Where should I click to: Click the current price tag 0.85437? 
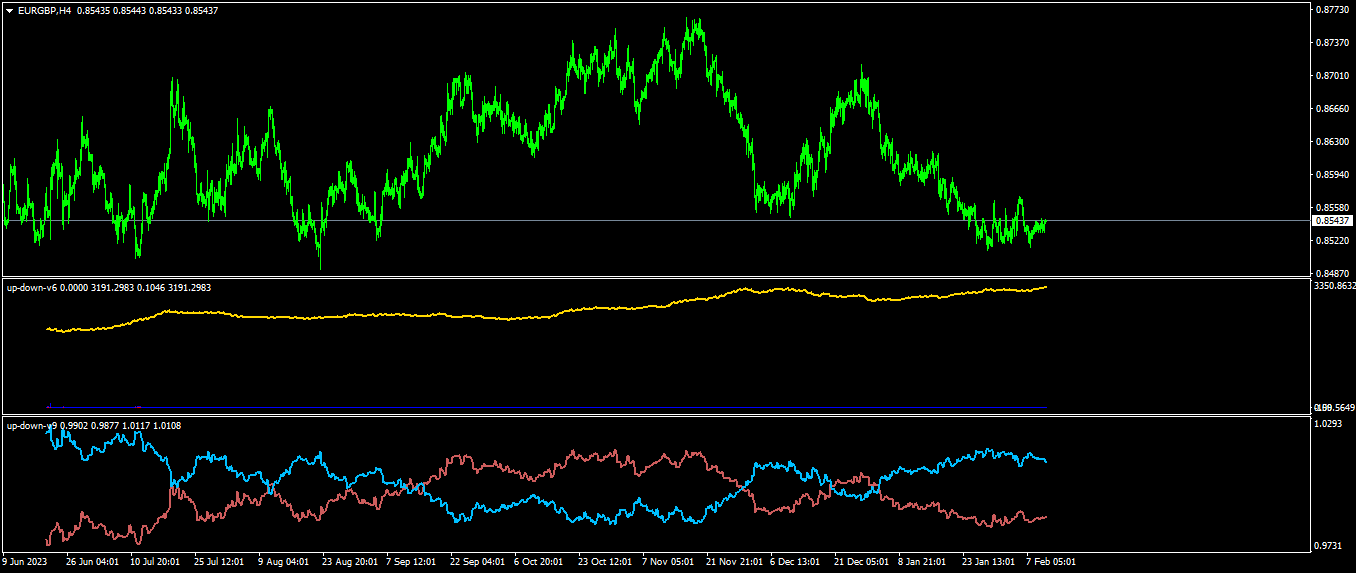click(1332, 220)
